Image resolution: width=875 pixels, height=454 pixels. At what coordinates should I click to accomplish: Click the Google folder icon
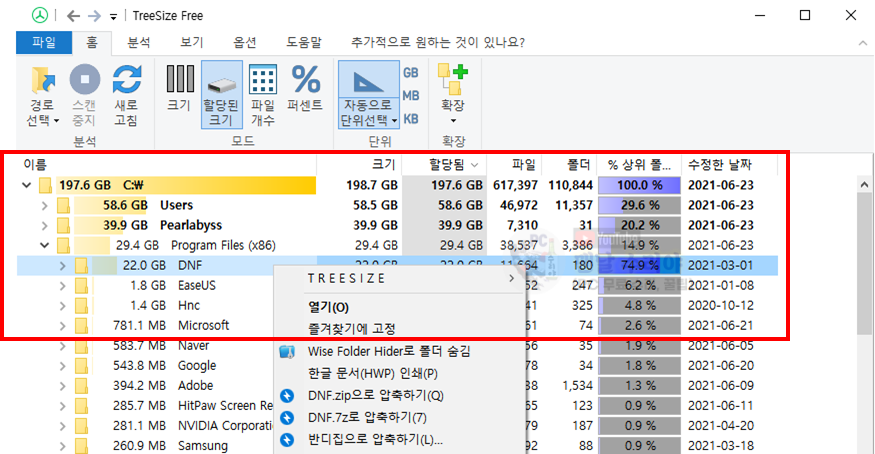point(81,366)
